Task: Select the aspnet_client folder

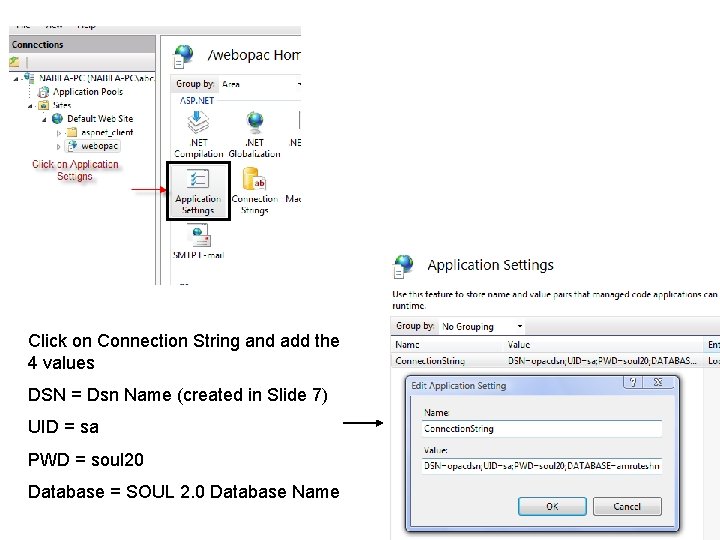Action: point(100,133)
